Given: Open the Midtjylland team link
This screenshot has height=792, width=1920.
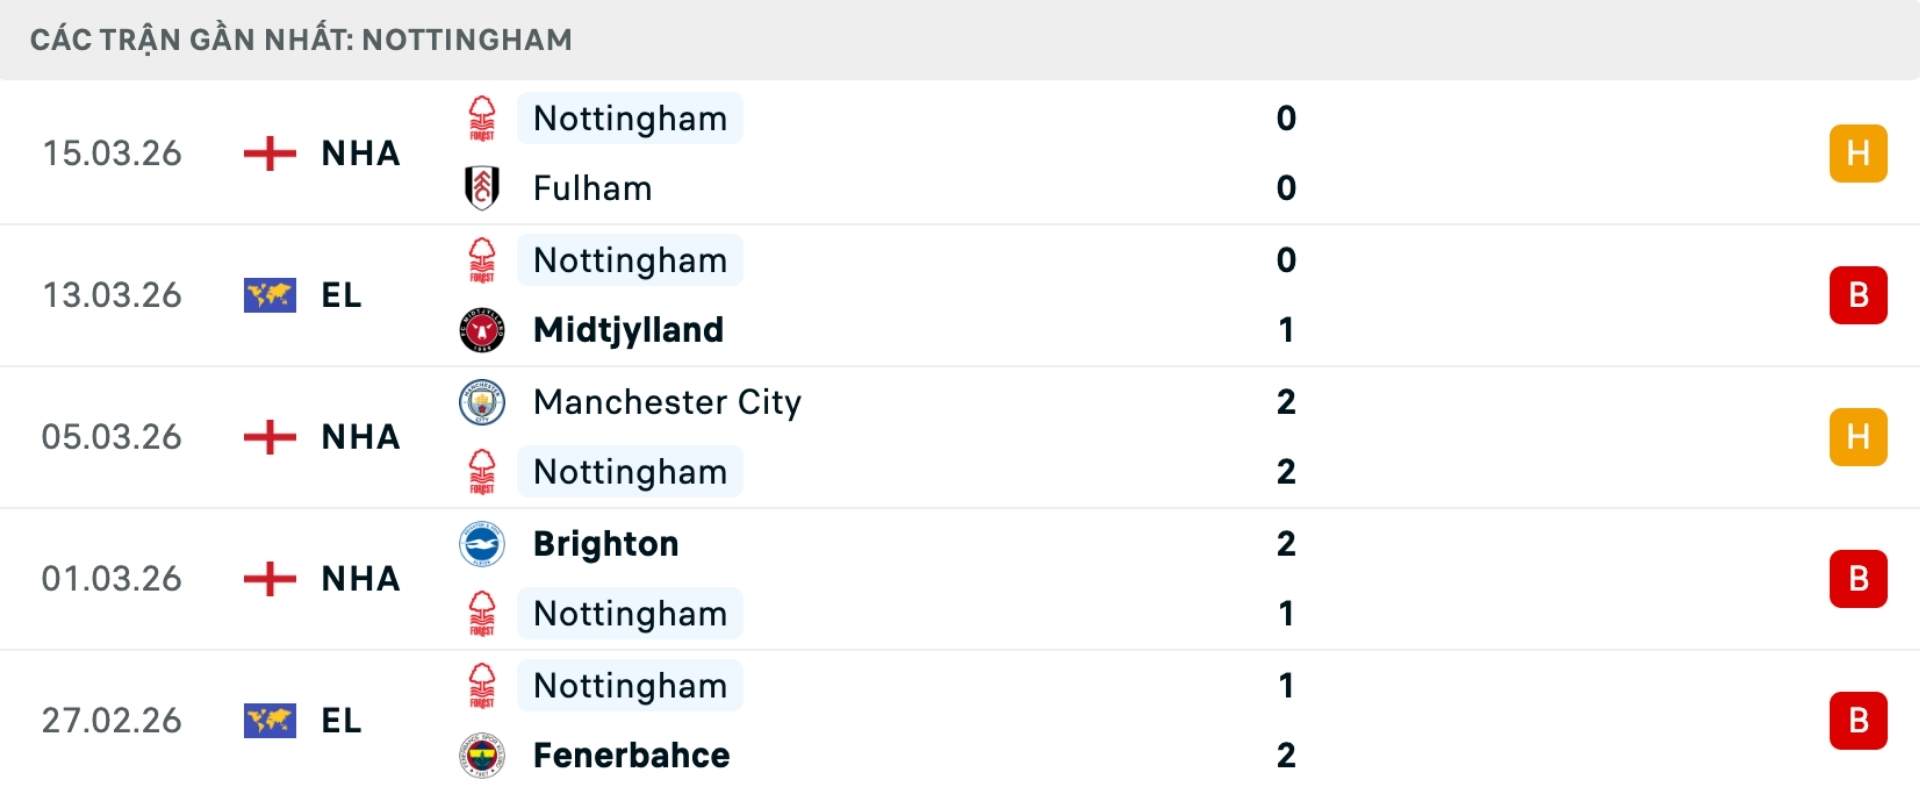Looking at the screenshot, I should pyautogui.click(x=628, y=330).
